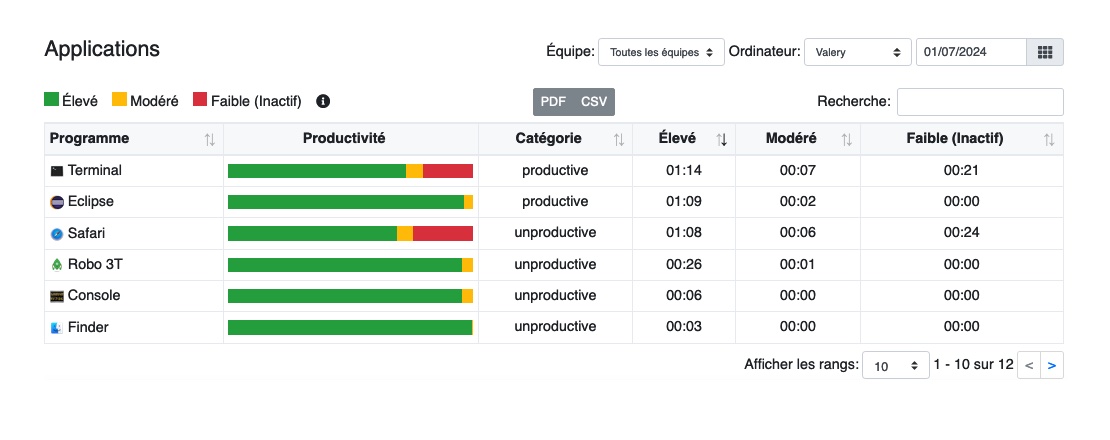Click the Terminal program name
The height and width of the screenshot is (440, 1110).
[95, 170]
